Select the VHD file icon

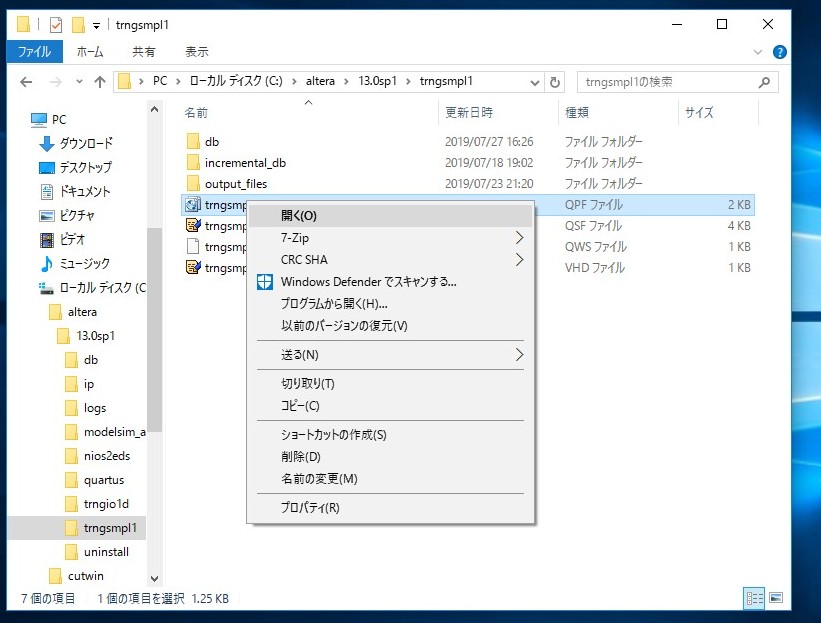click(x=193, y=268)
